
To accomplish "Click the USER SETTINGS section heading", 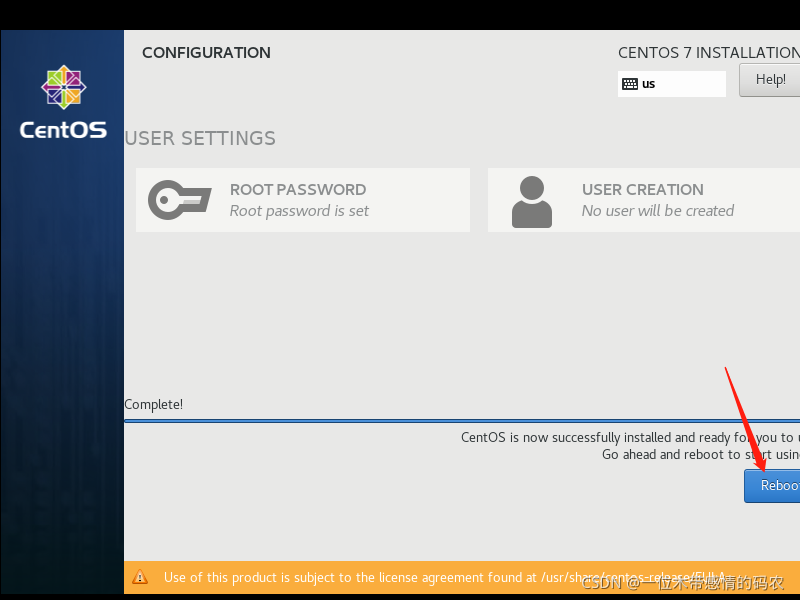I will coord(200,138).
